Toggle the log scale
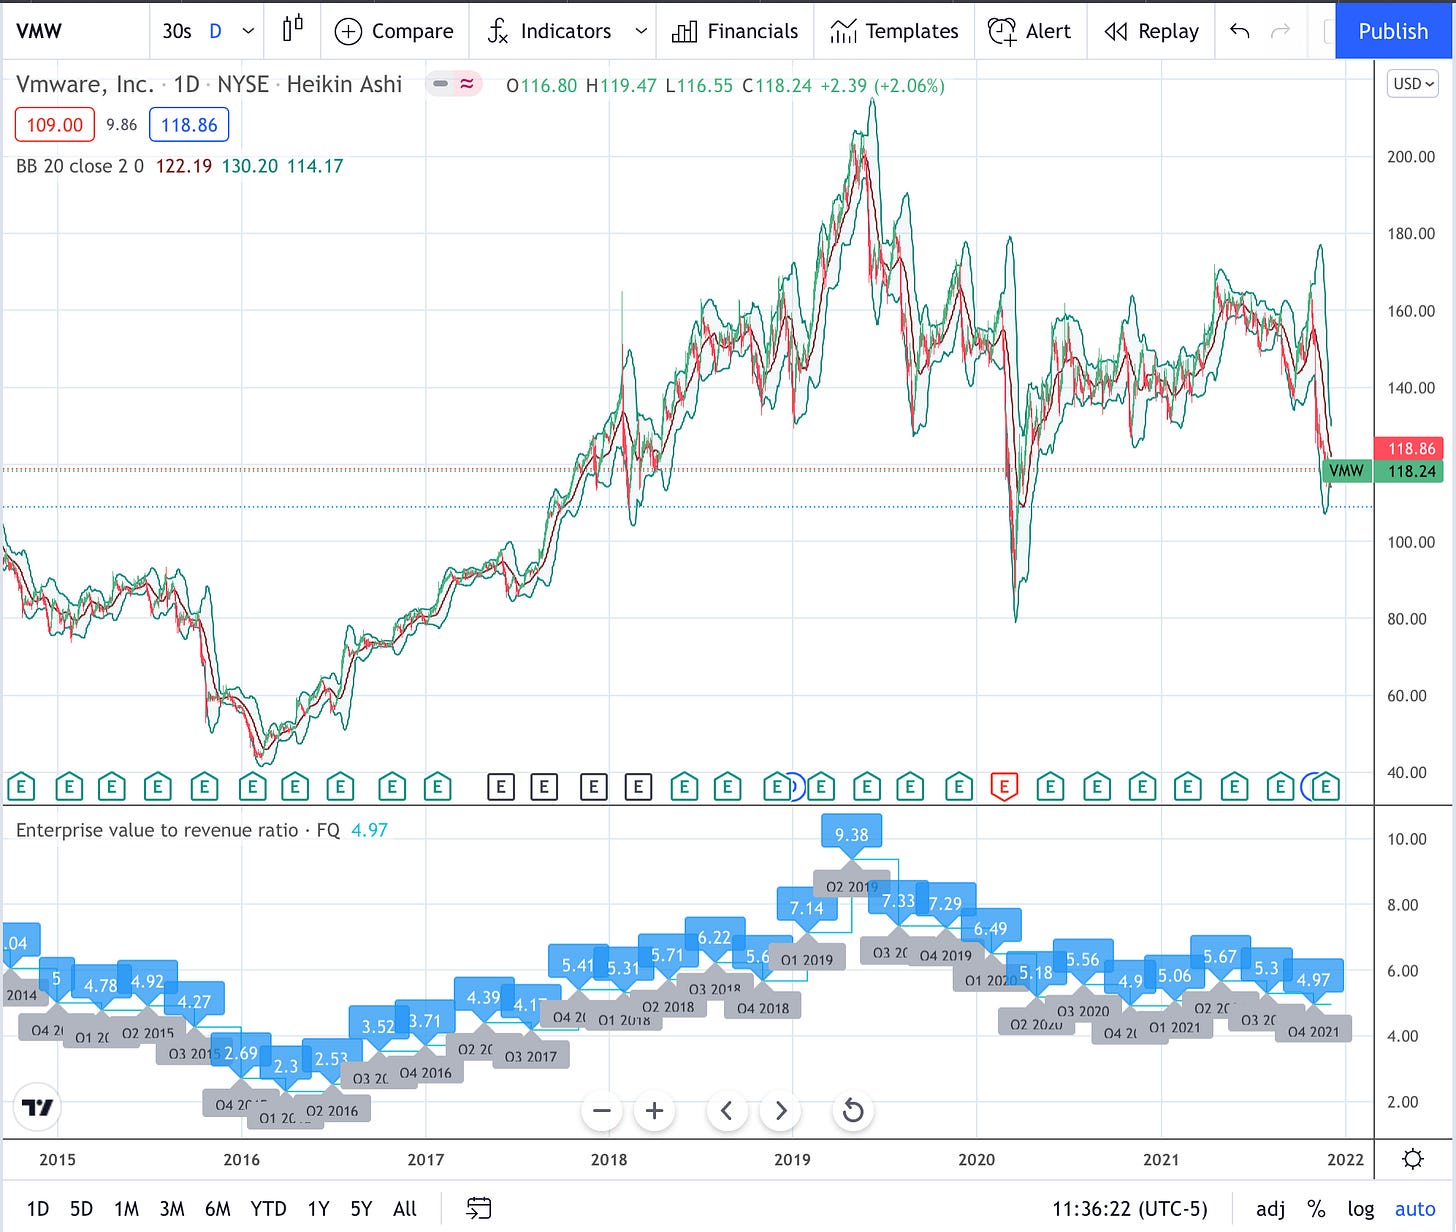1456x1232 pixels. tap(1361, 1209)
